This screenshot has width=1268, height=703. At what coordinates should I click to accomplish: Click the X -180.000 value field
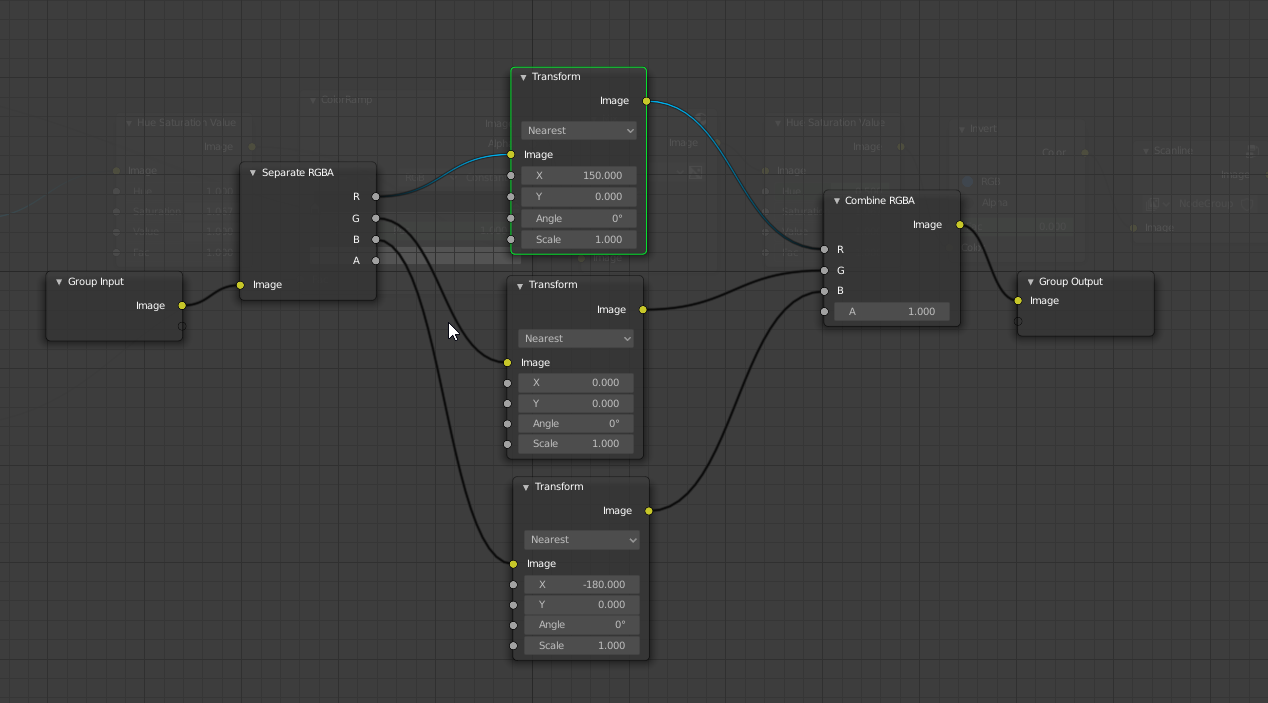click(582, 584)
